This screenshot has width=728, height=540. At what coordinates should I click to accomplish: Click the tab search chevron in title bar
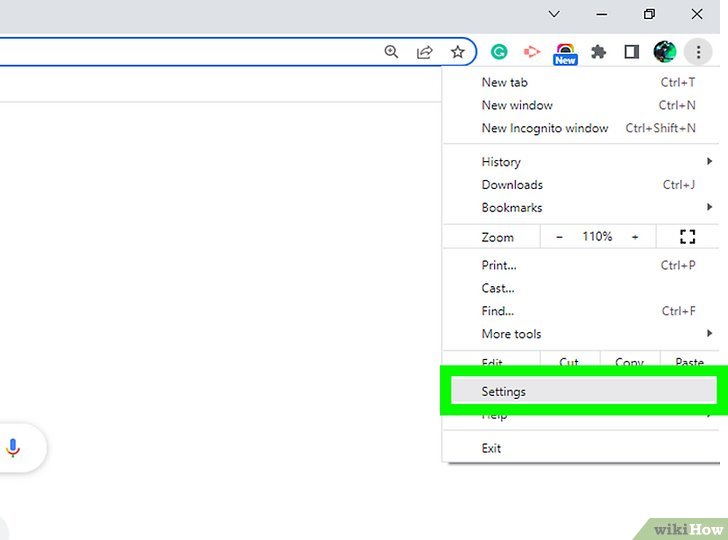pyautogui.click(x=554, y=14)
